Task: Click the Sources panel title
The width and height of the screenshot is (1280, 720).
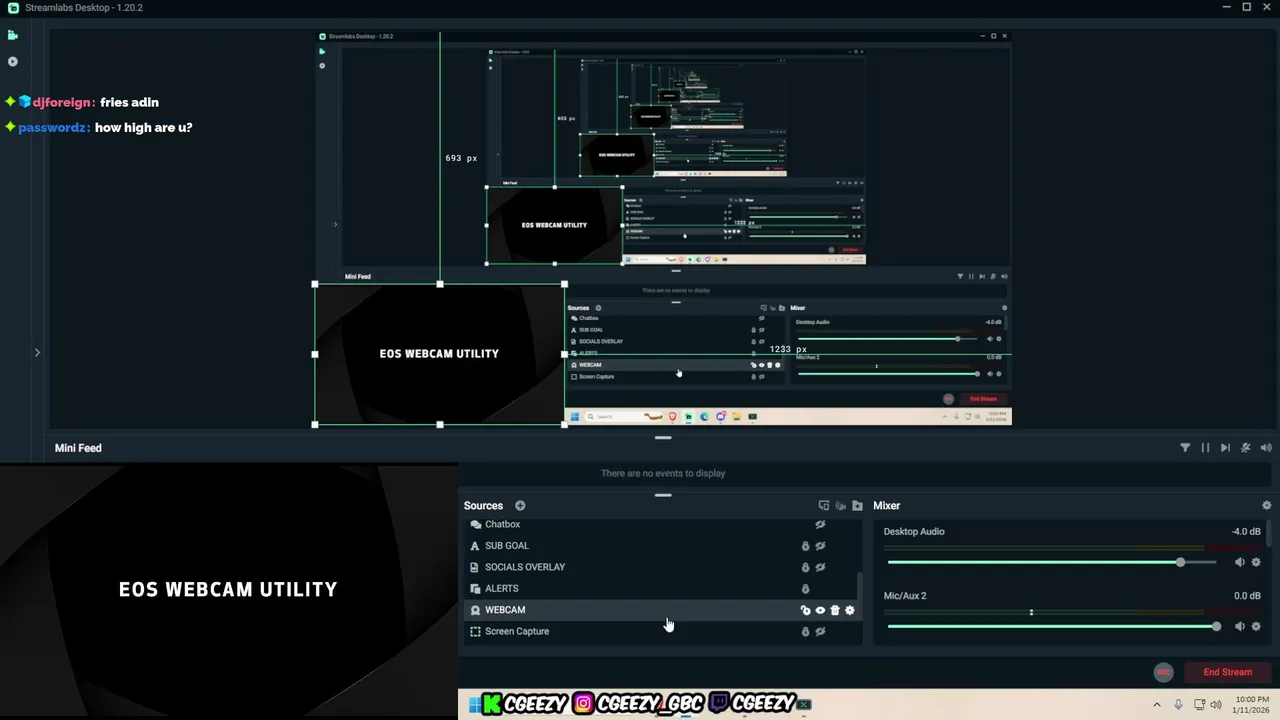Action: (x=483, y=506)
